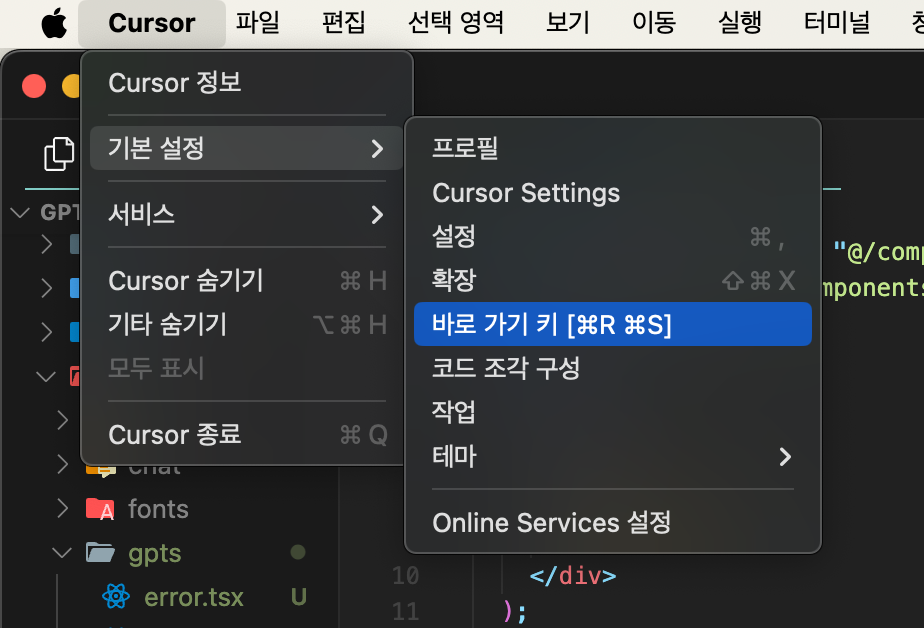This screenshot has height=628, width=924.
Task: Select Cursor 정보 menu entry
Action: [x=247, y=82]
